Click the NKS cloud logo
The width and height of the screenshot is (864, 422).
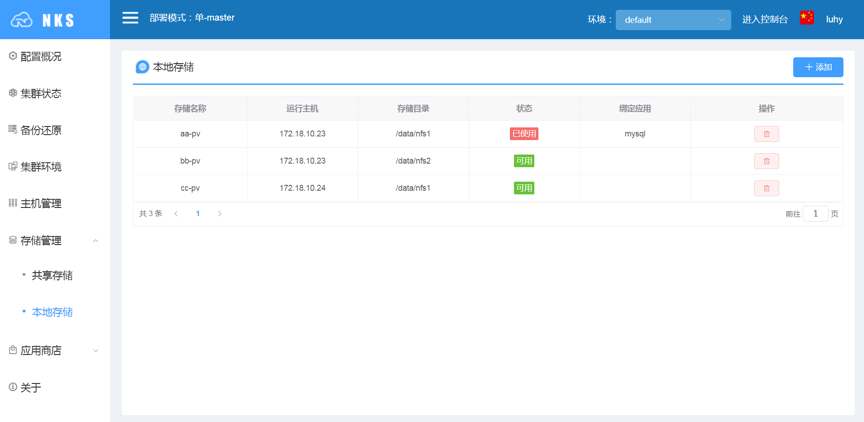pyautogui.click(x=42, y=20)
